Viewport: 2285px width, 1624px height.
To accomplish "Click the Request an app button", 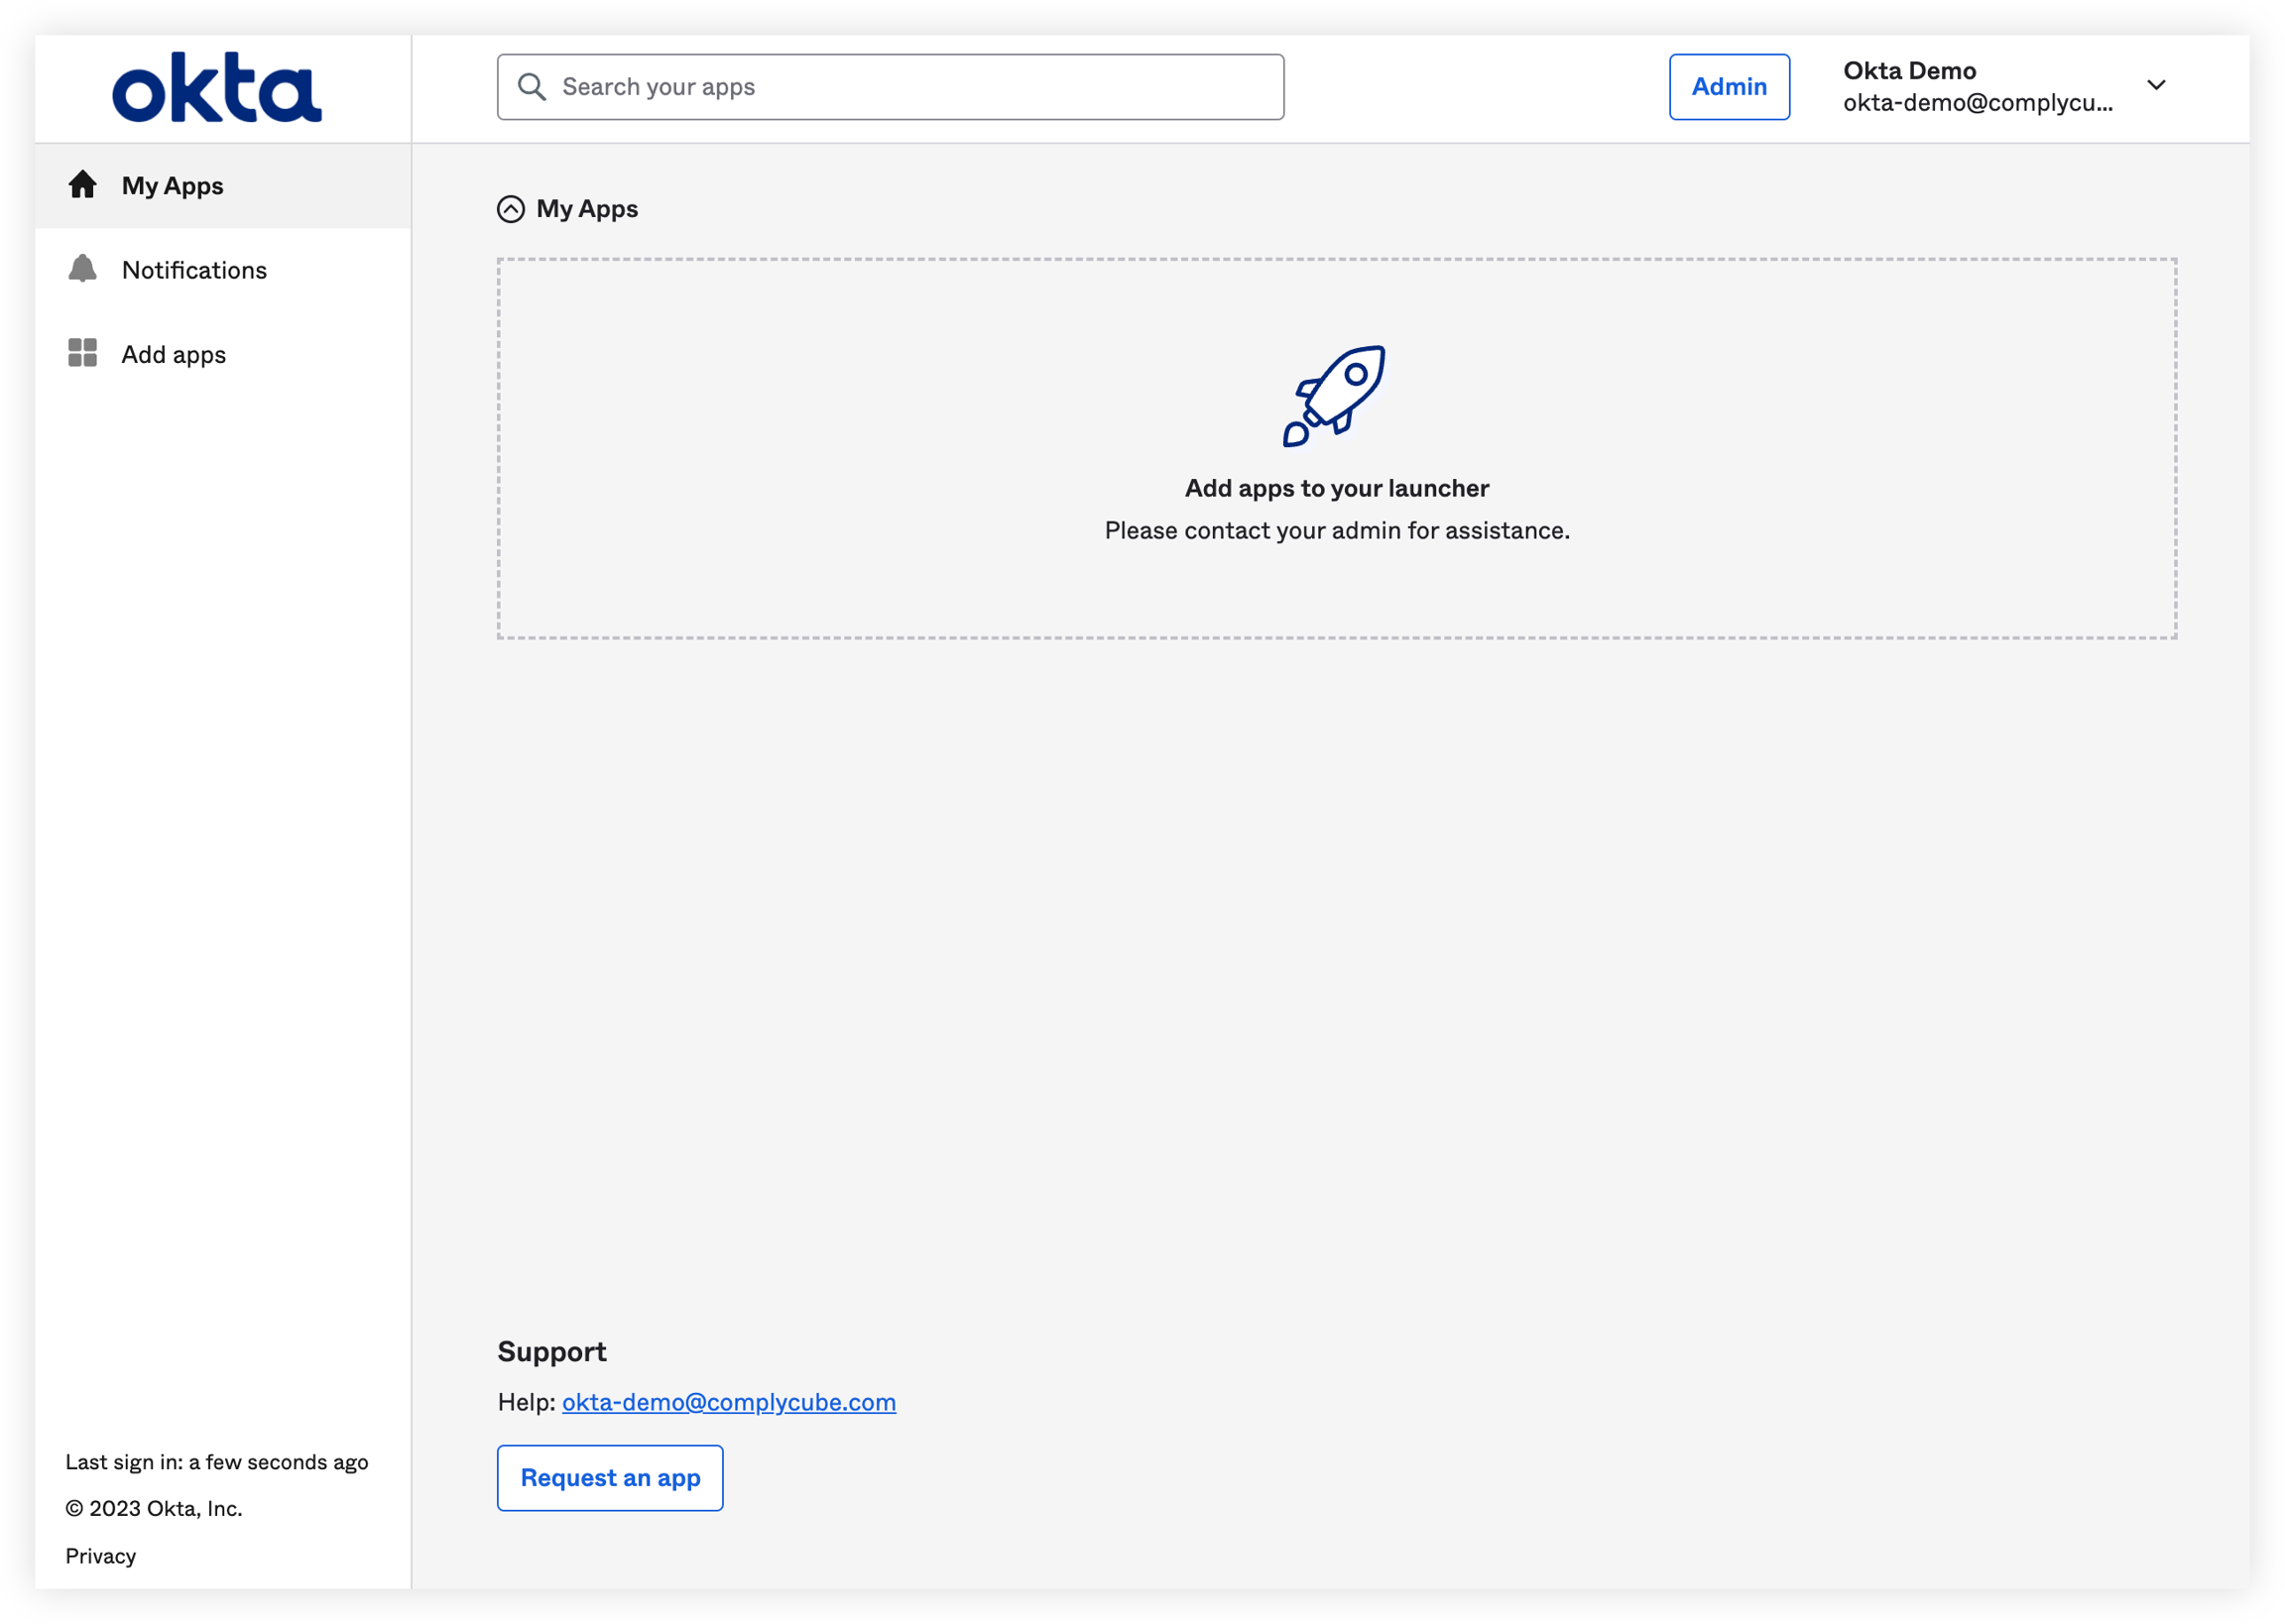I will [610, 1478].
